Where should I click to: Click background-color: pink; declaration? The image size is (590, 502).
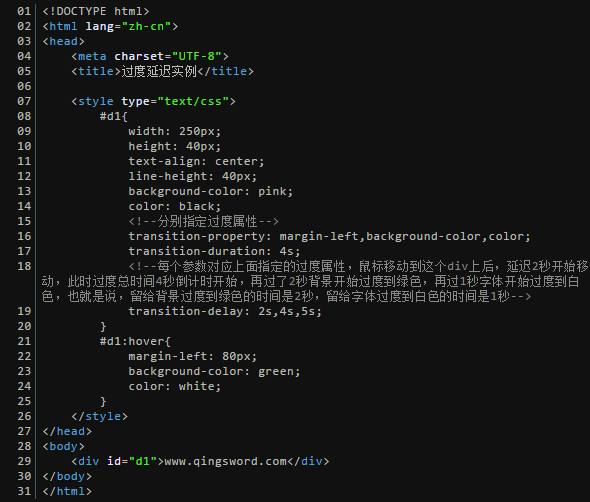[x=210, y=192]
